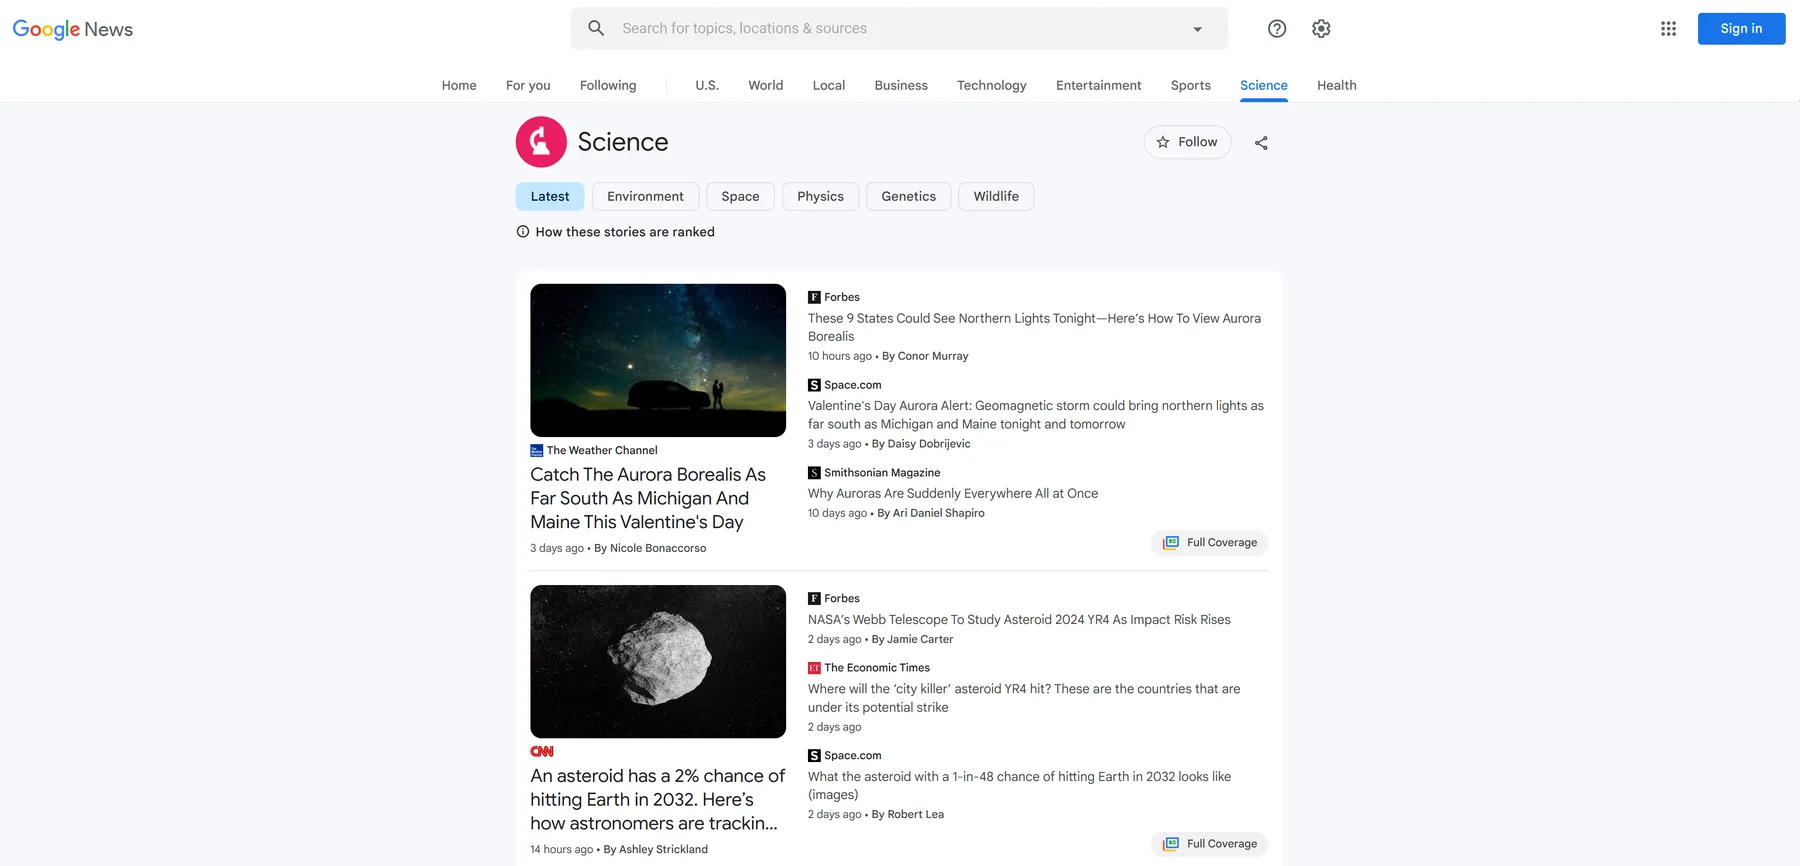Open NASA's Webb Telescope asteroid article

pyautogui.click(x=1019, y=620)
